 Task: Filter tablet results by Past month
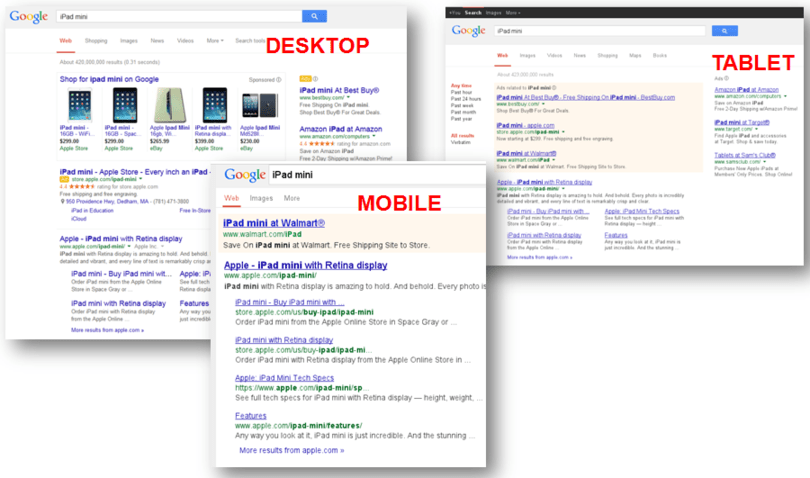point(463,112)
